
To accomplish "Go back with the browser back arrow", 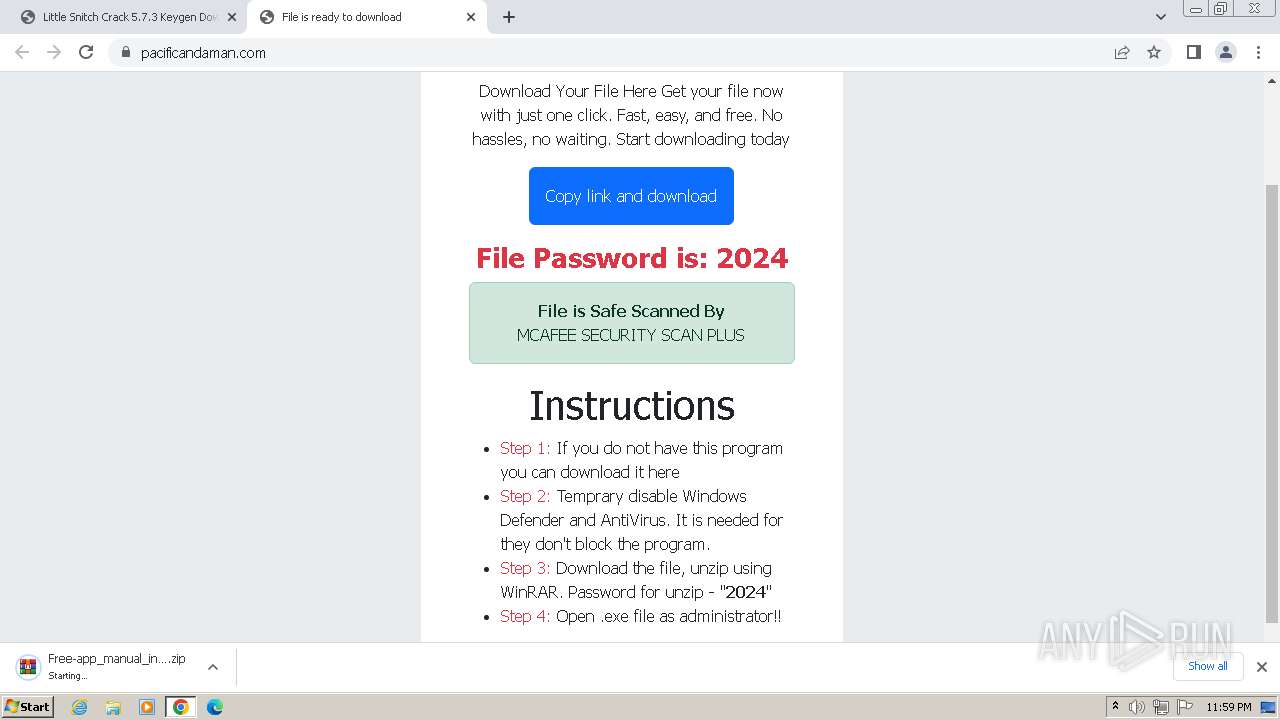I will pyautogui.click(x=22, y=52).
